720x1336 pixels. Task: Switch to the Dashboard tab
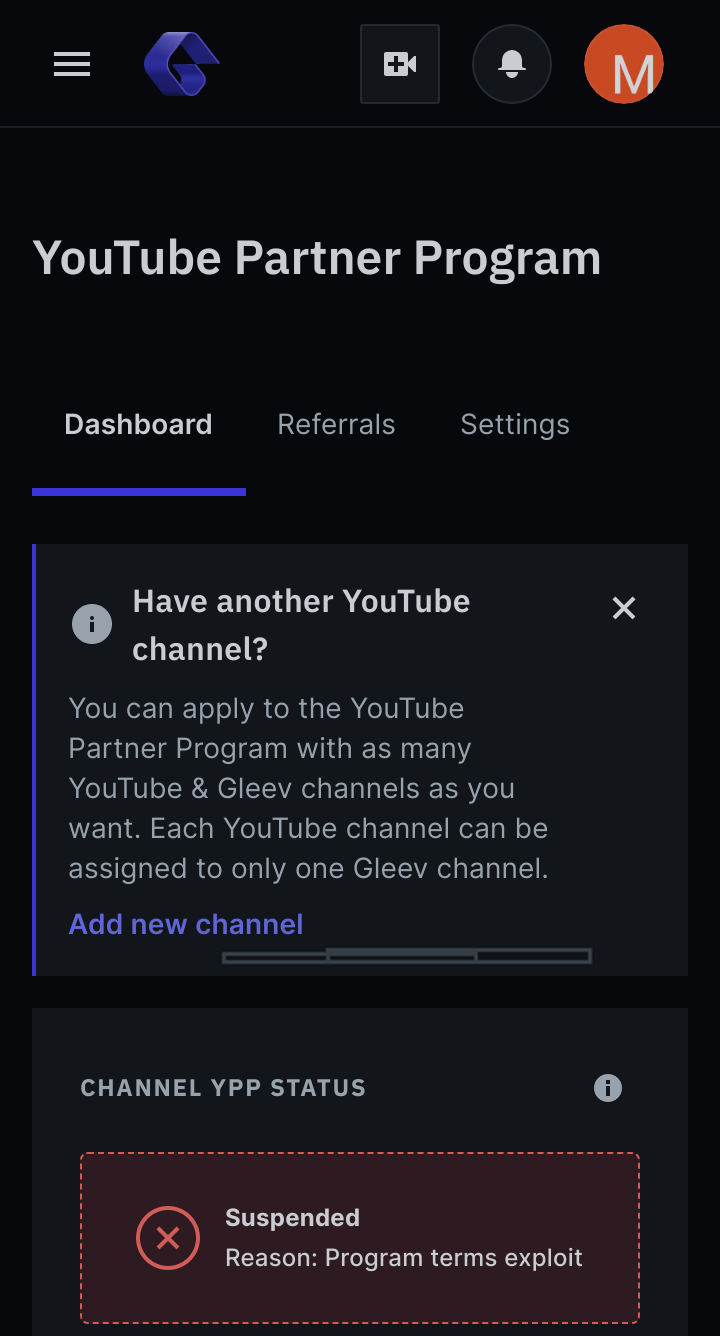(x=138, y=424)
